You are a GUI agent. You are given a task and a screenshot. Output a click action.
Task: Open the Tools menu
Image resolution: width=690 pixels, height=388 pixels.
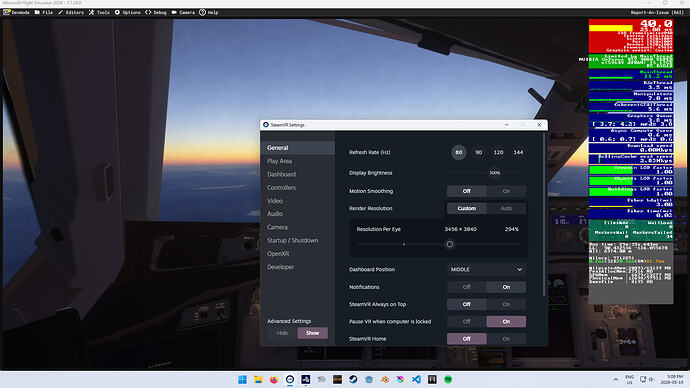pos(103,12)
